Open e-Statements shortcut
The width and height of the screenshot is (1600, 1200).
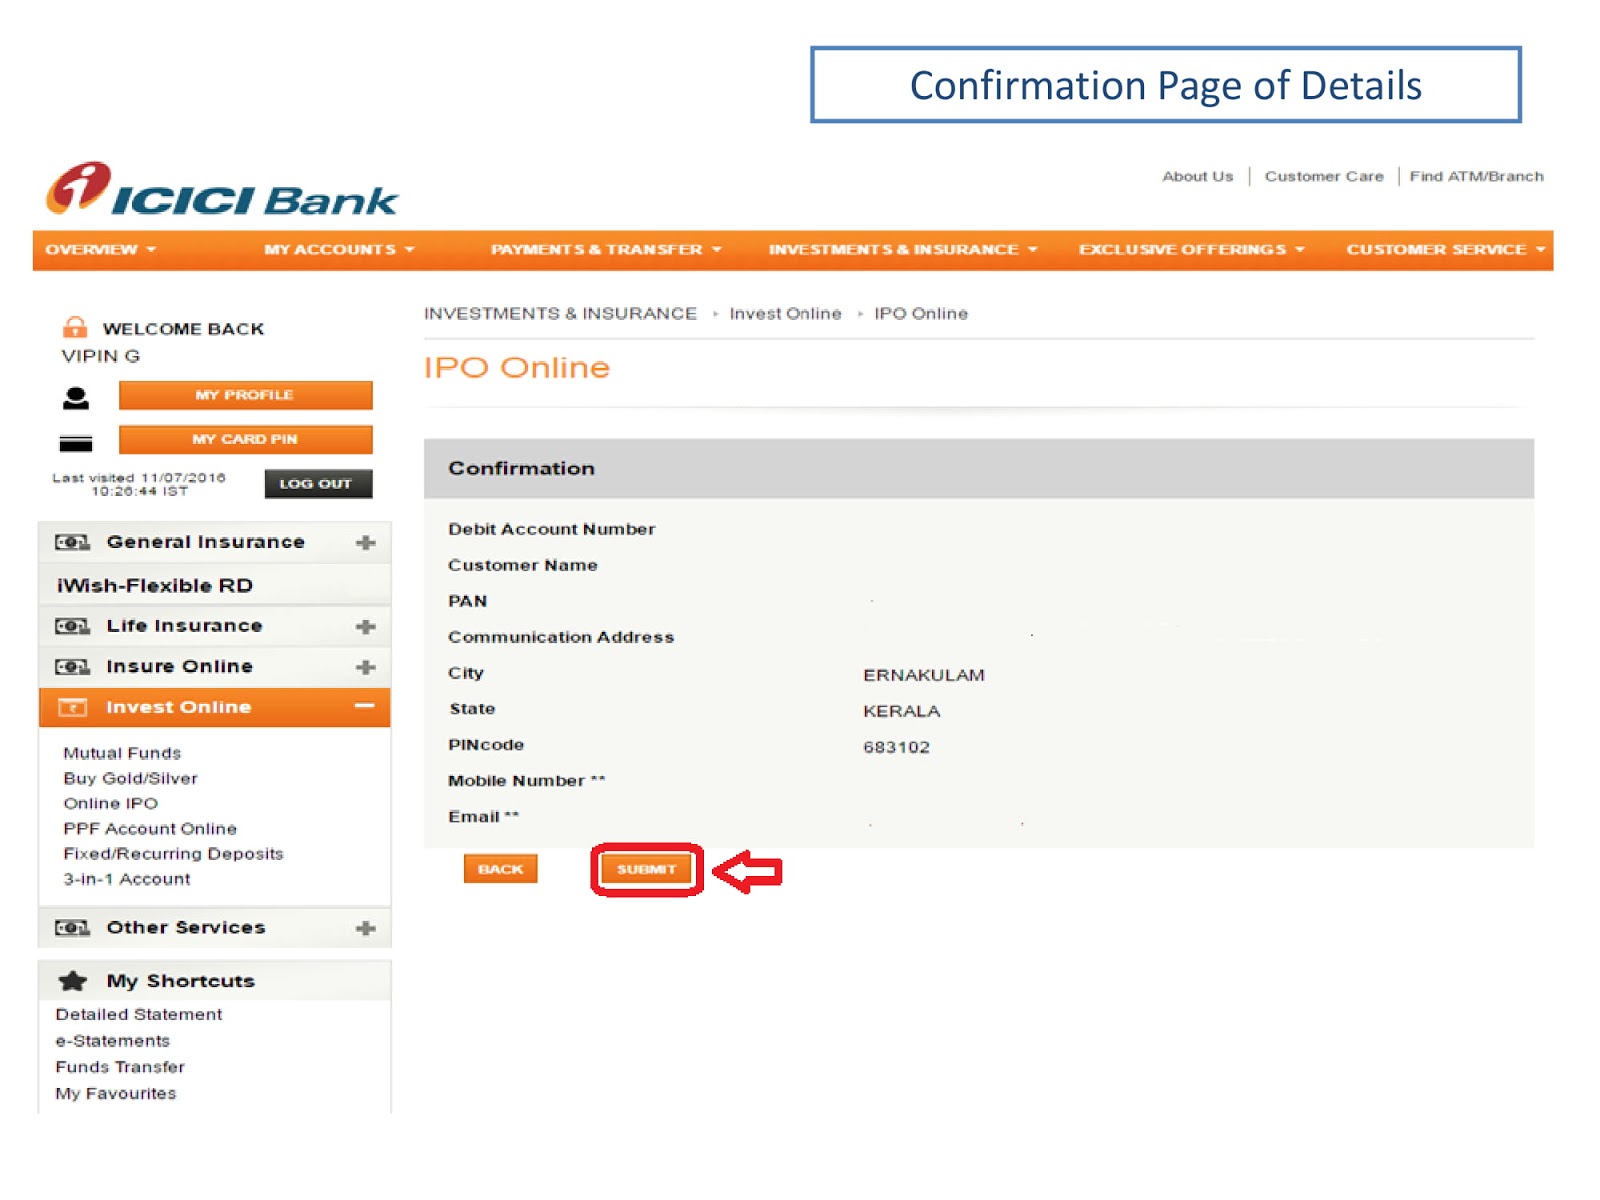point(113,1041)
